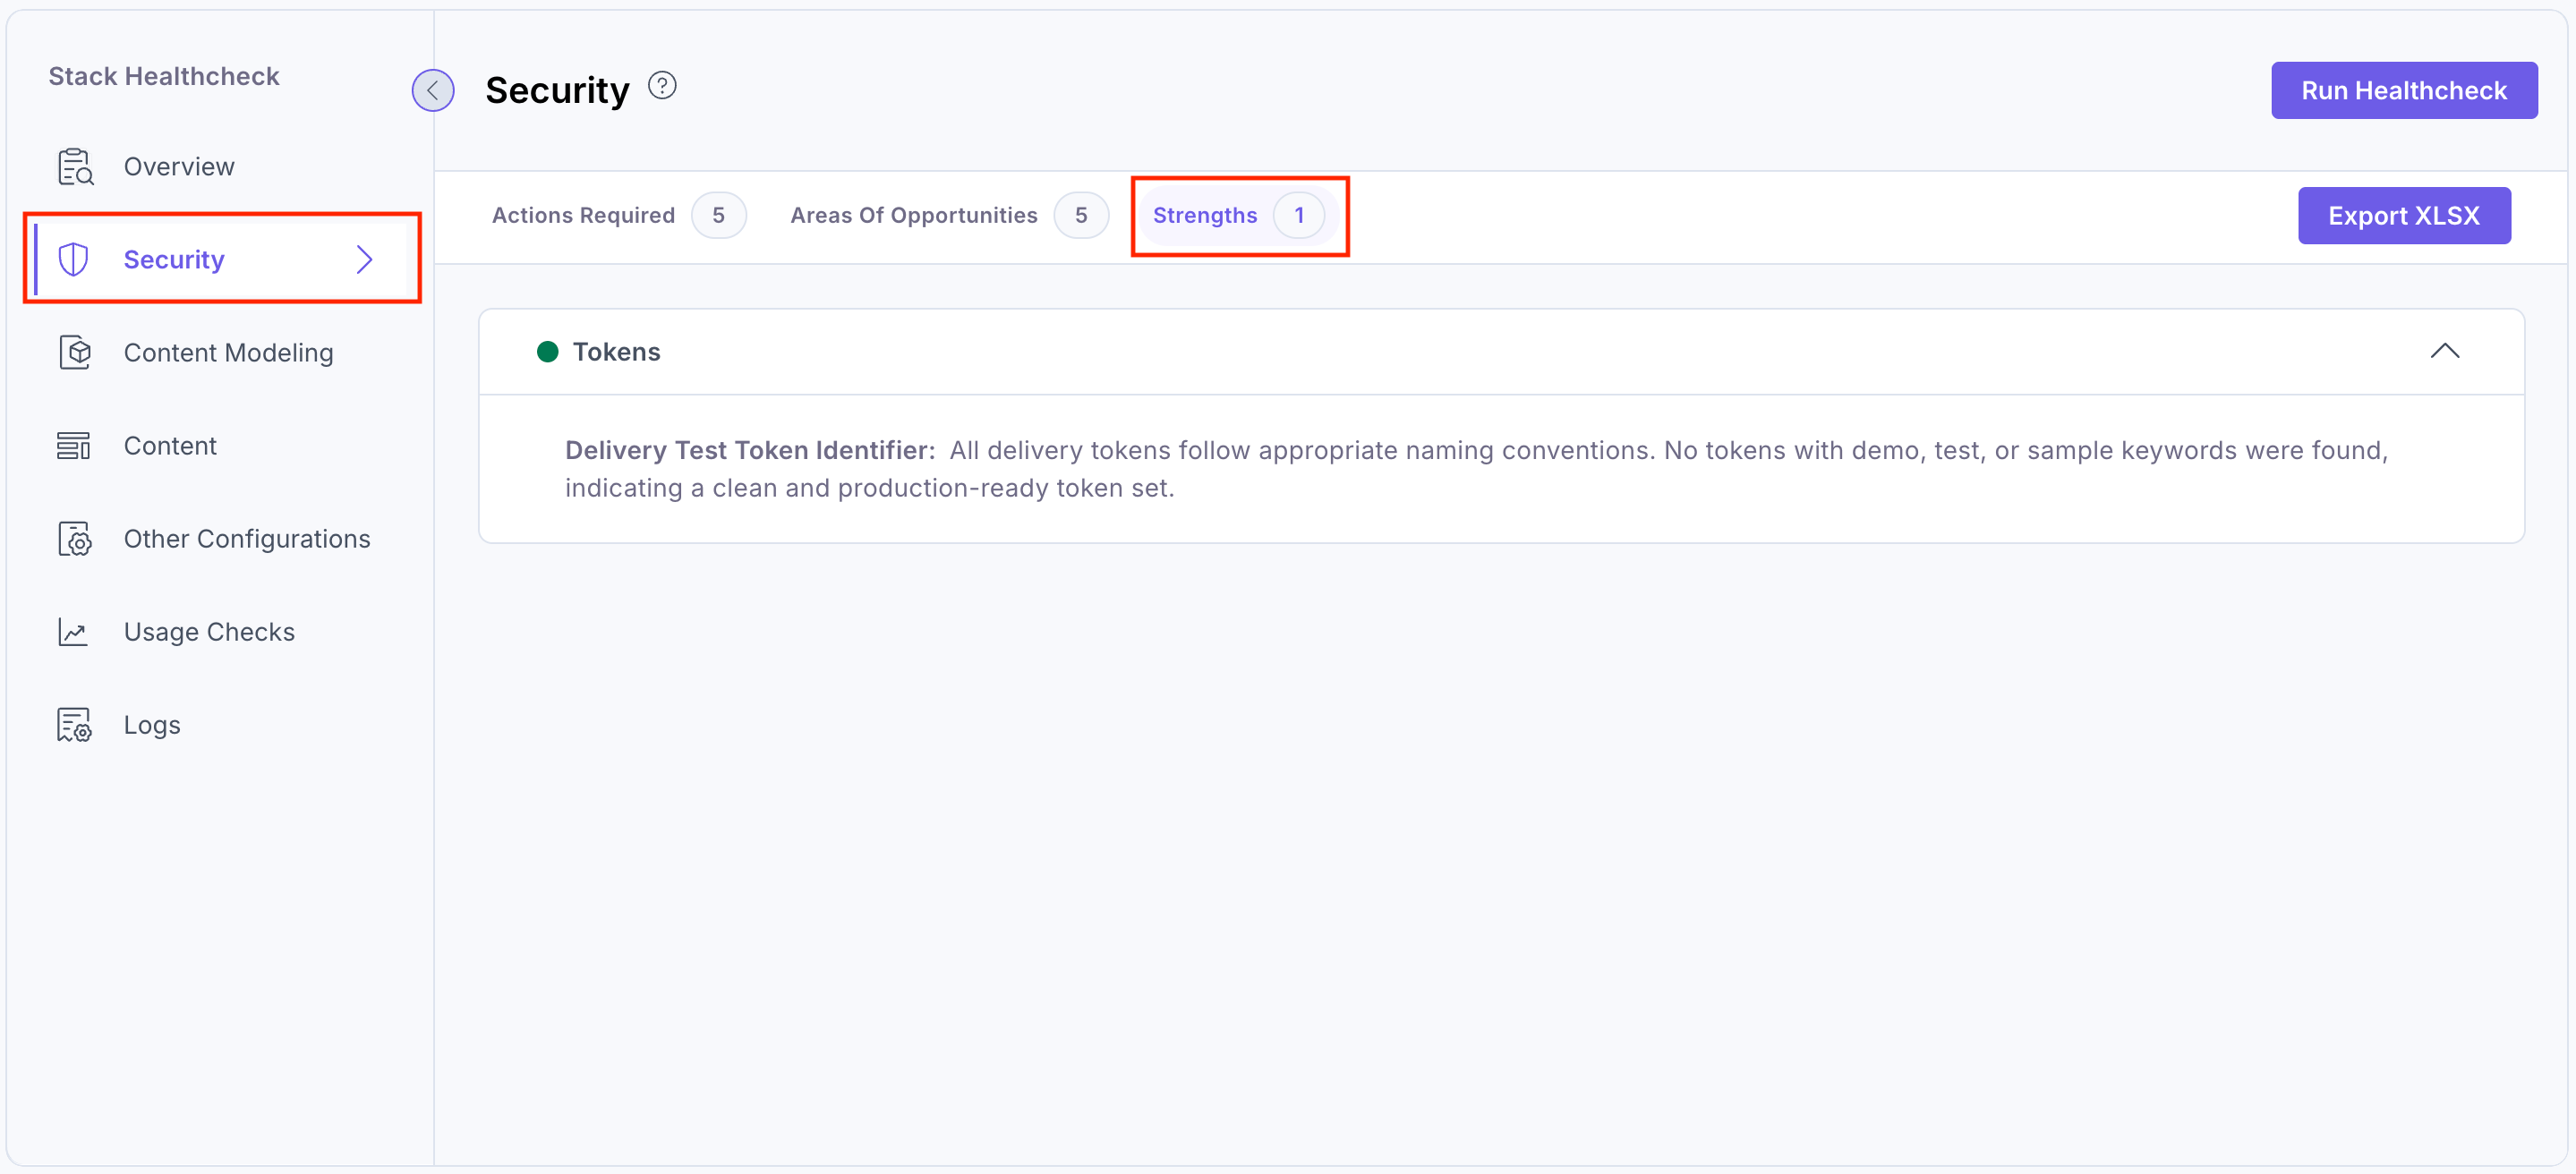Click the Export XLSX button
This screenshot has height=1174, width=2576.
click(2403, 215)
